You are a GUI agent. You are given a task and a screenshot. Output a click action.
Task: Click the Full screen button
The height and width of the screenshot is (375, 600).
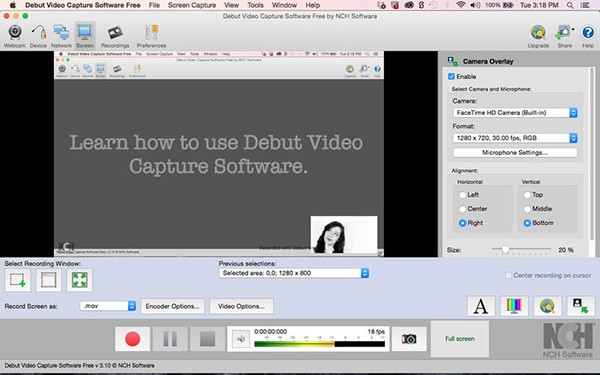click(x=460, y=339)
